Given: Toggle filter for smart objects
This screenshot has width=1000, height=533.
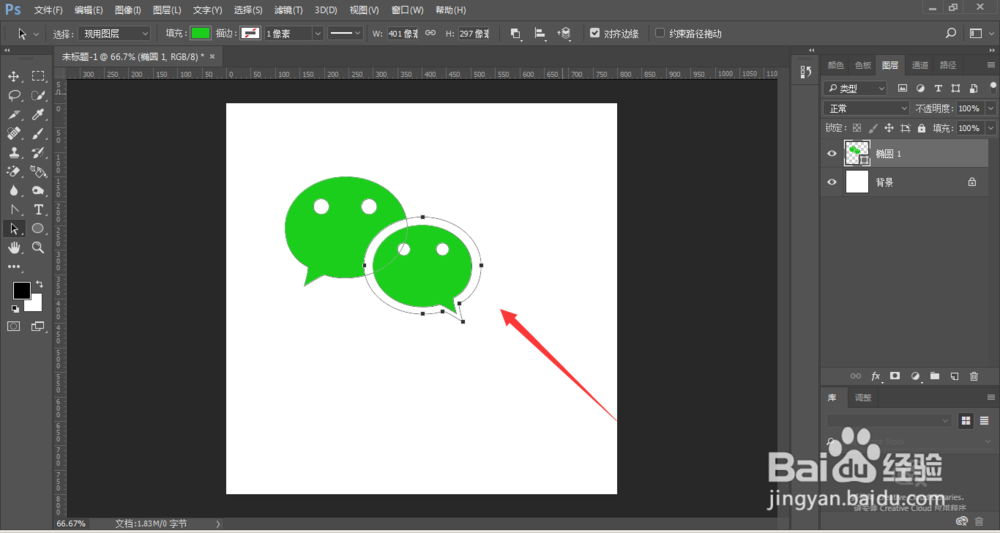Looking at the screenshot, I should (x=973, y=89).
